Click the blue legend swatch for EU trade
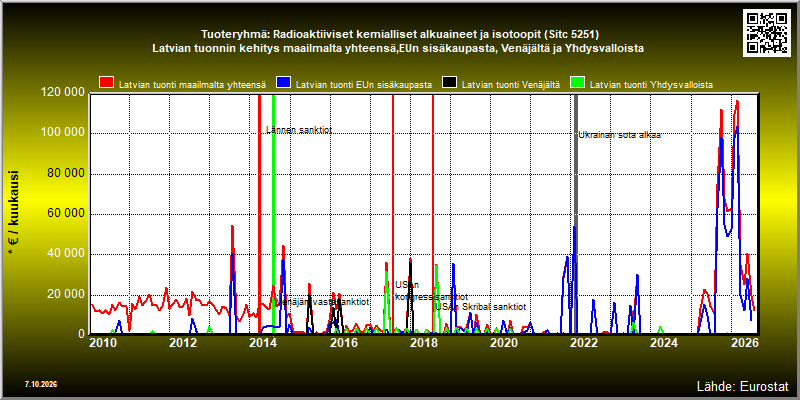This screenshot has width=800, height=400. pos(283,84)
